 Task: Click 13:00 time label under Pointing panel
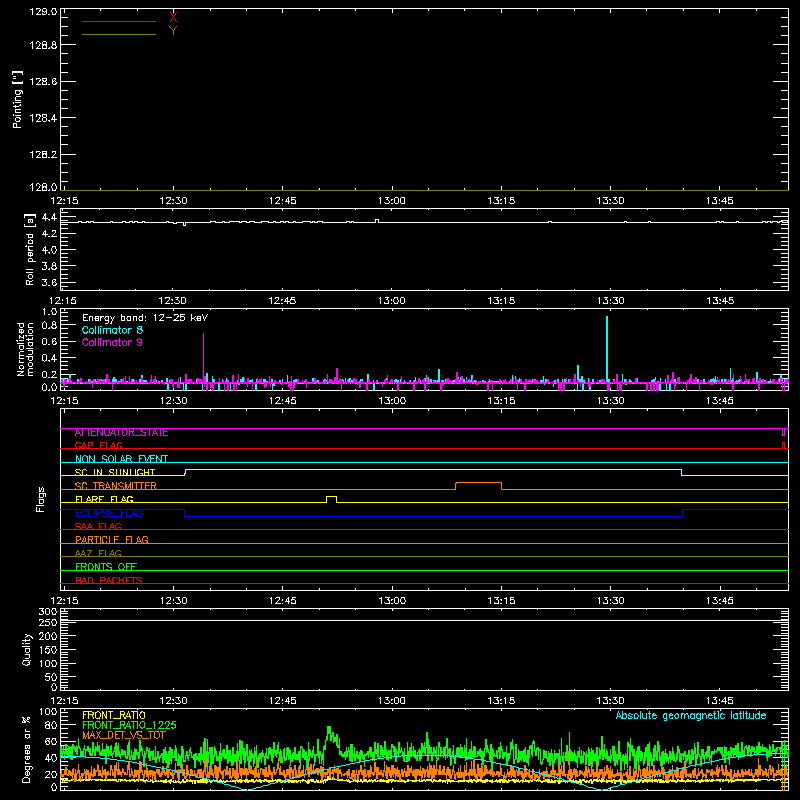[x=392, y=201]
